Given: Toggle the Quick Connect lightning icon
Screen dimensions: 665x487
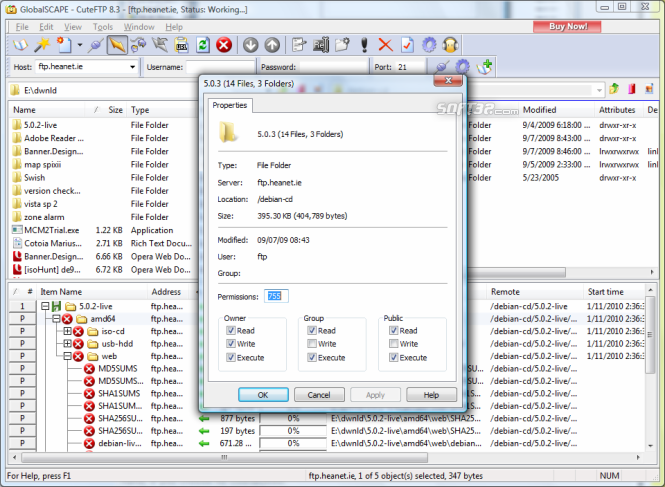Looking at the screenshot, I should click(117, 45).
